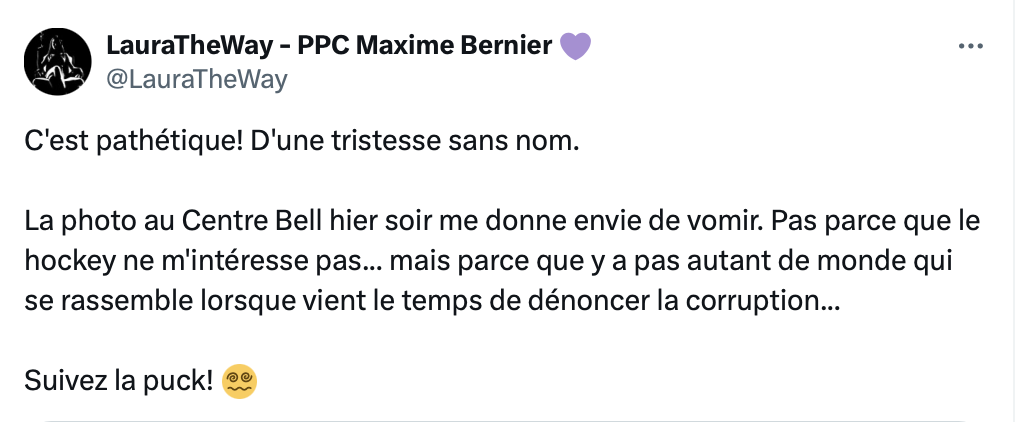Open the @LauraTheWay handle link
The width and height of the screenshot is (1018, 422).
click(x=196, y=79)
